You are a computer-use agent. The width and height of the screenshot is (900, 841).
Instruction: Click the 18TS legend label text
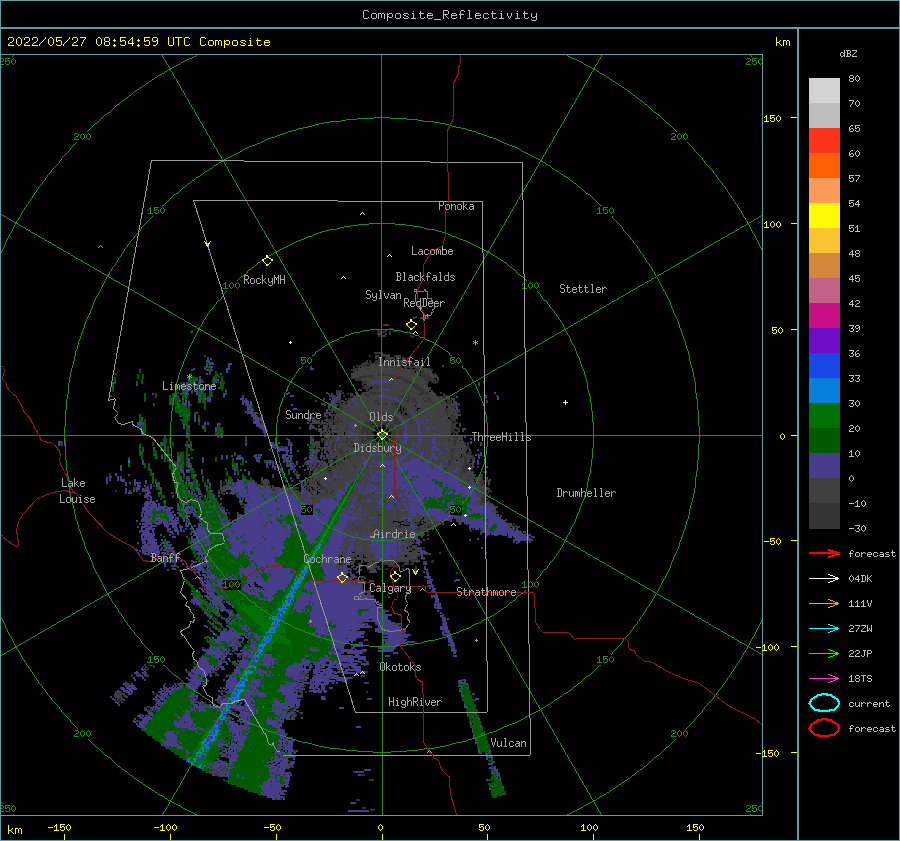point(860,679)
